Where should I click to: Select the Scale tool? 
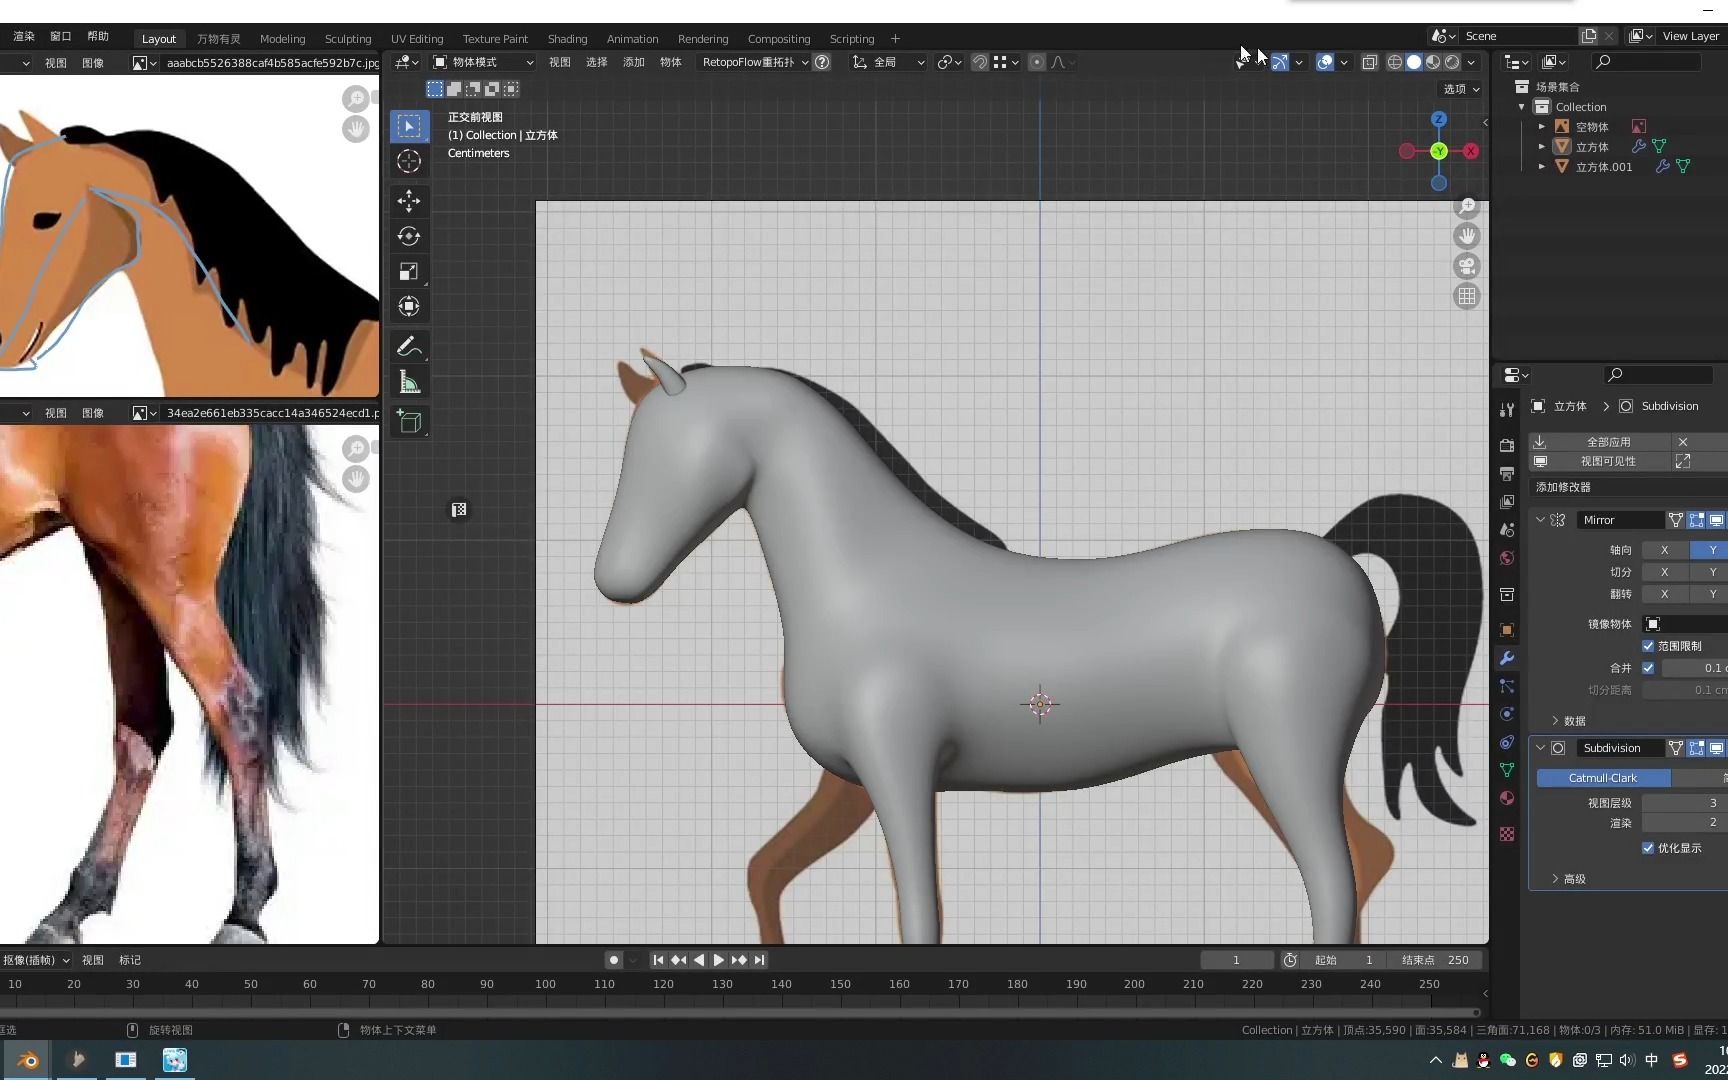[x=409, y=271]
